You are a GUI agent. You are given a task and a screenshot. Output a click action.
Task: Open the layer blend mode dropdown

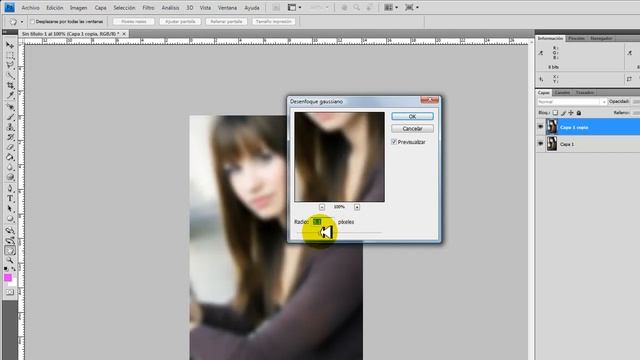(572, 102)
